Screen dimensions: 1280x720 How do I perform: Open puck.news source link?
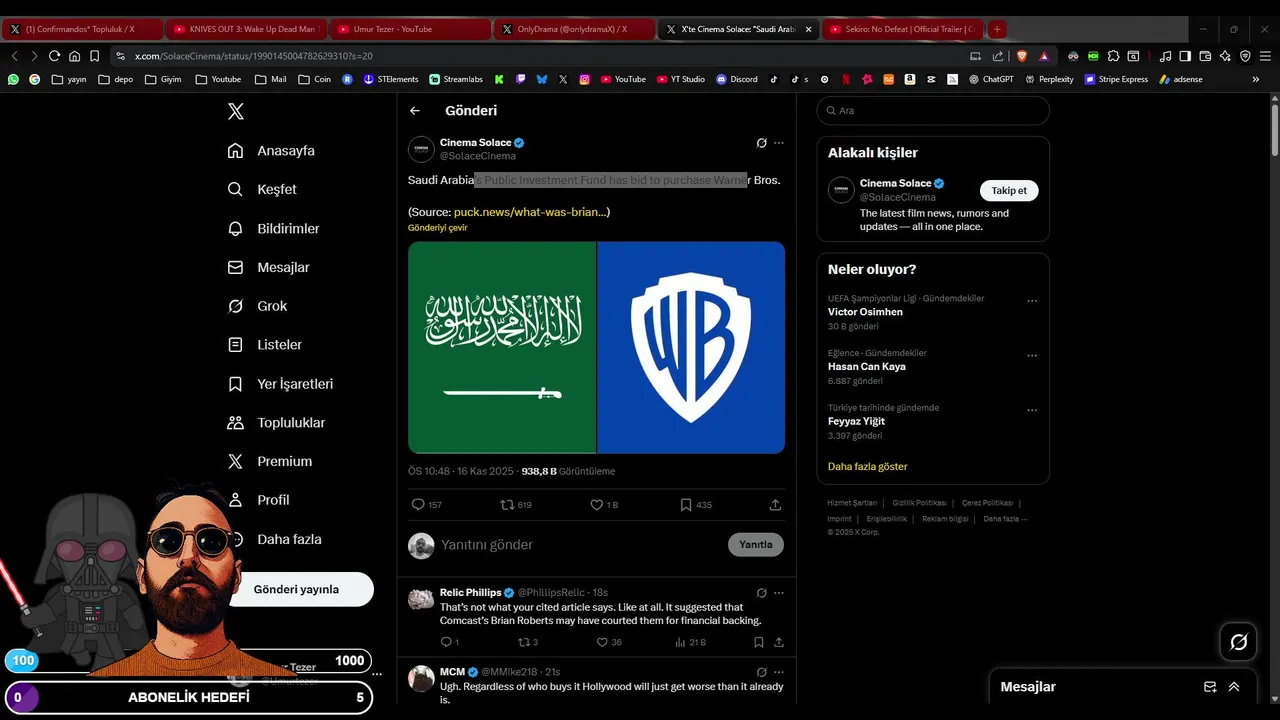(530, 212)
